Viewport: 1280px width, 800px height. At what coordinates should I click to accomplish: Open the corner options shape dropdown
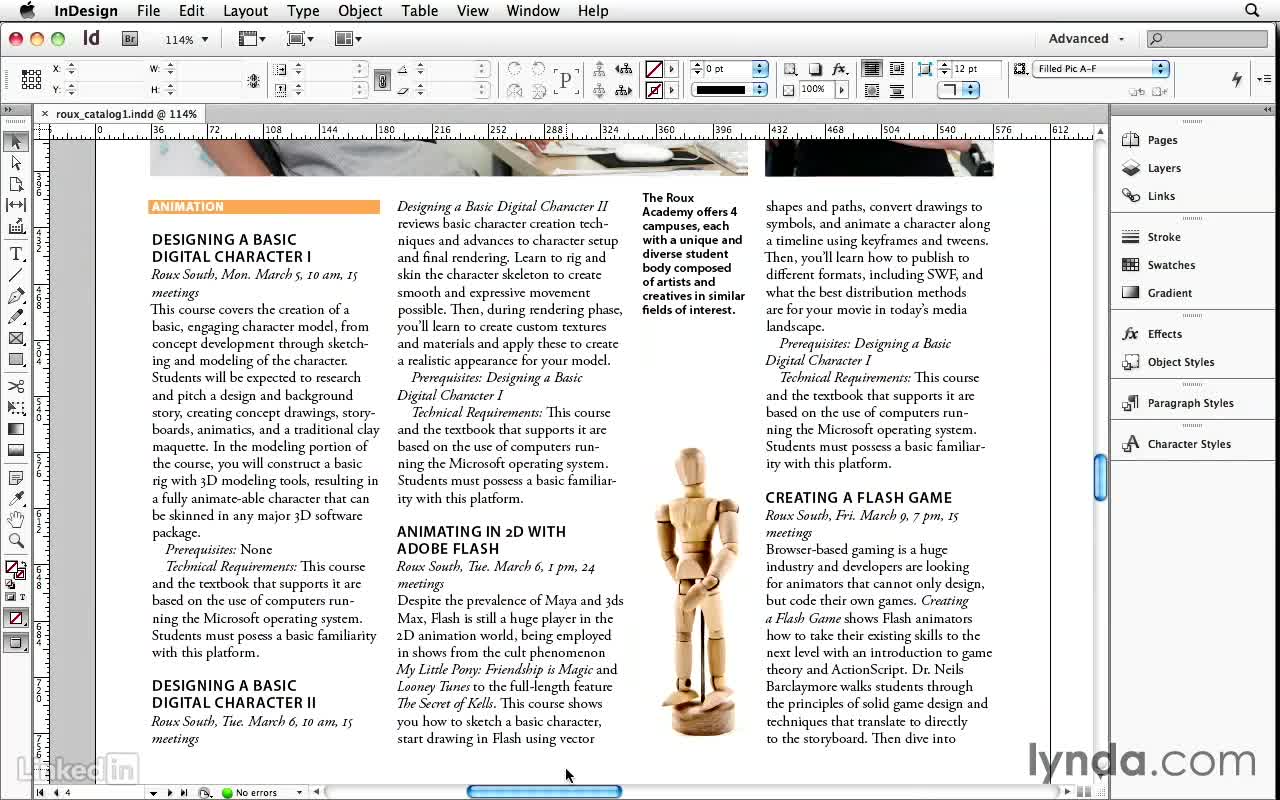958,90
